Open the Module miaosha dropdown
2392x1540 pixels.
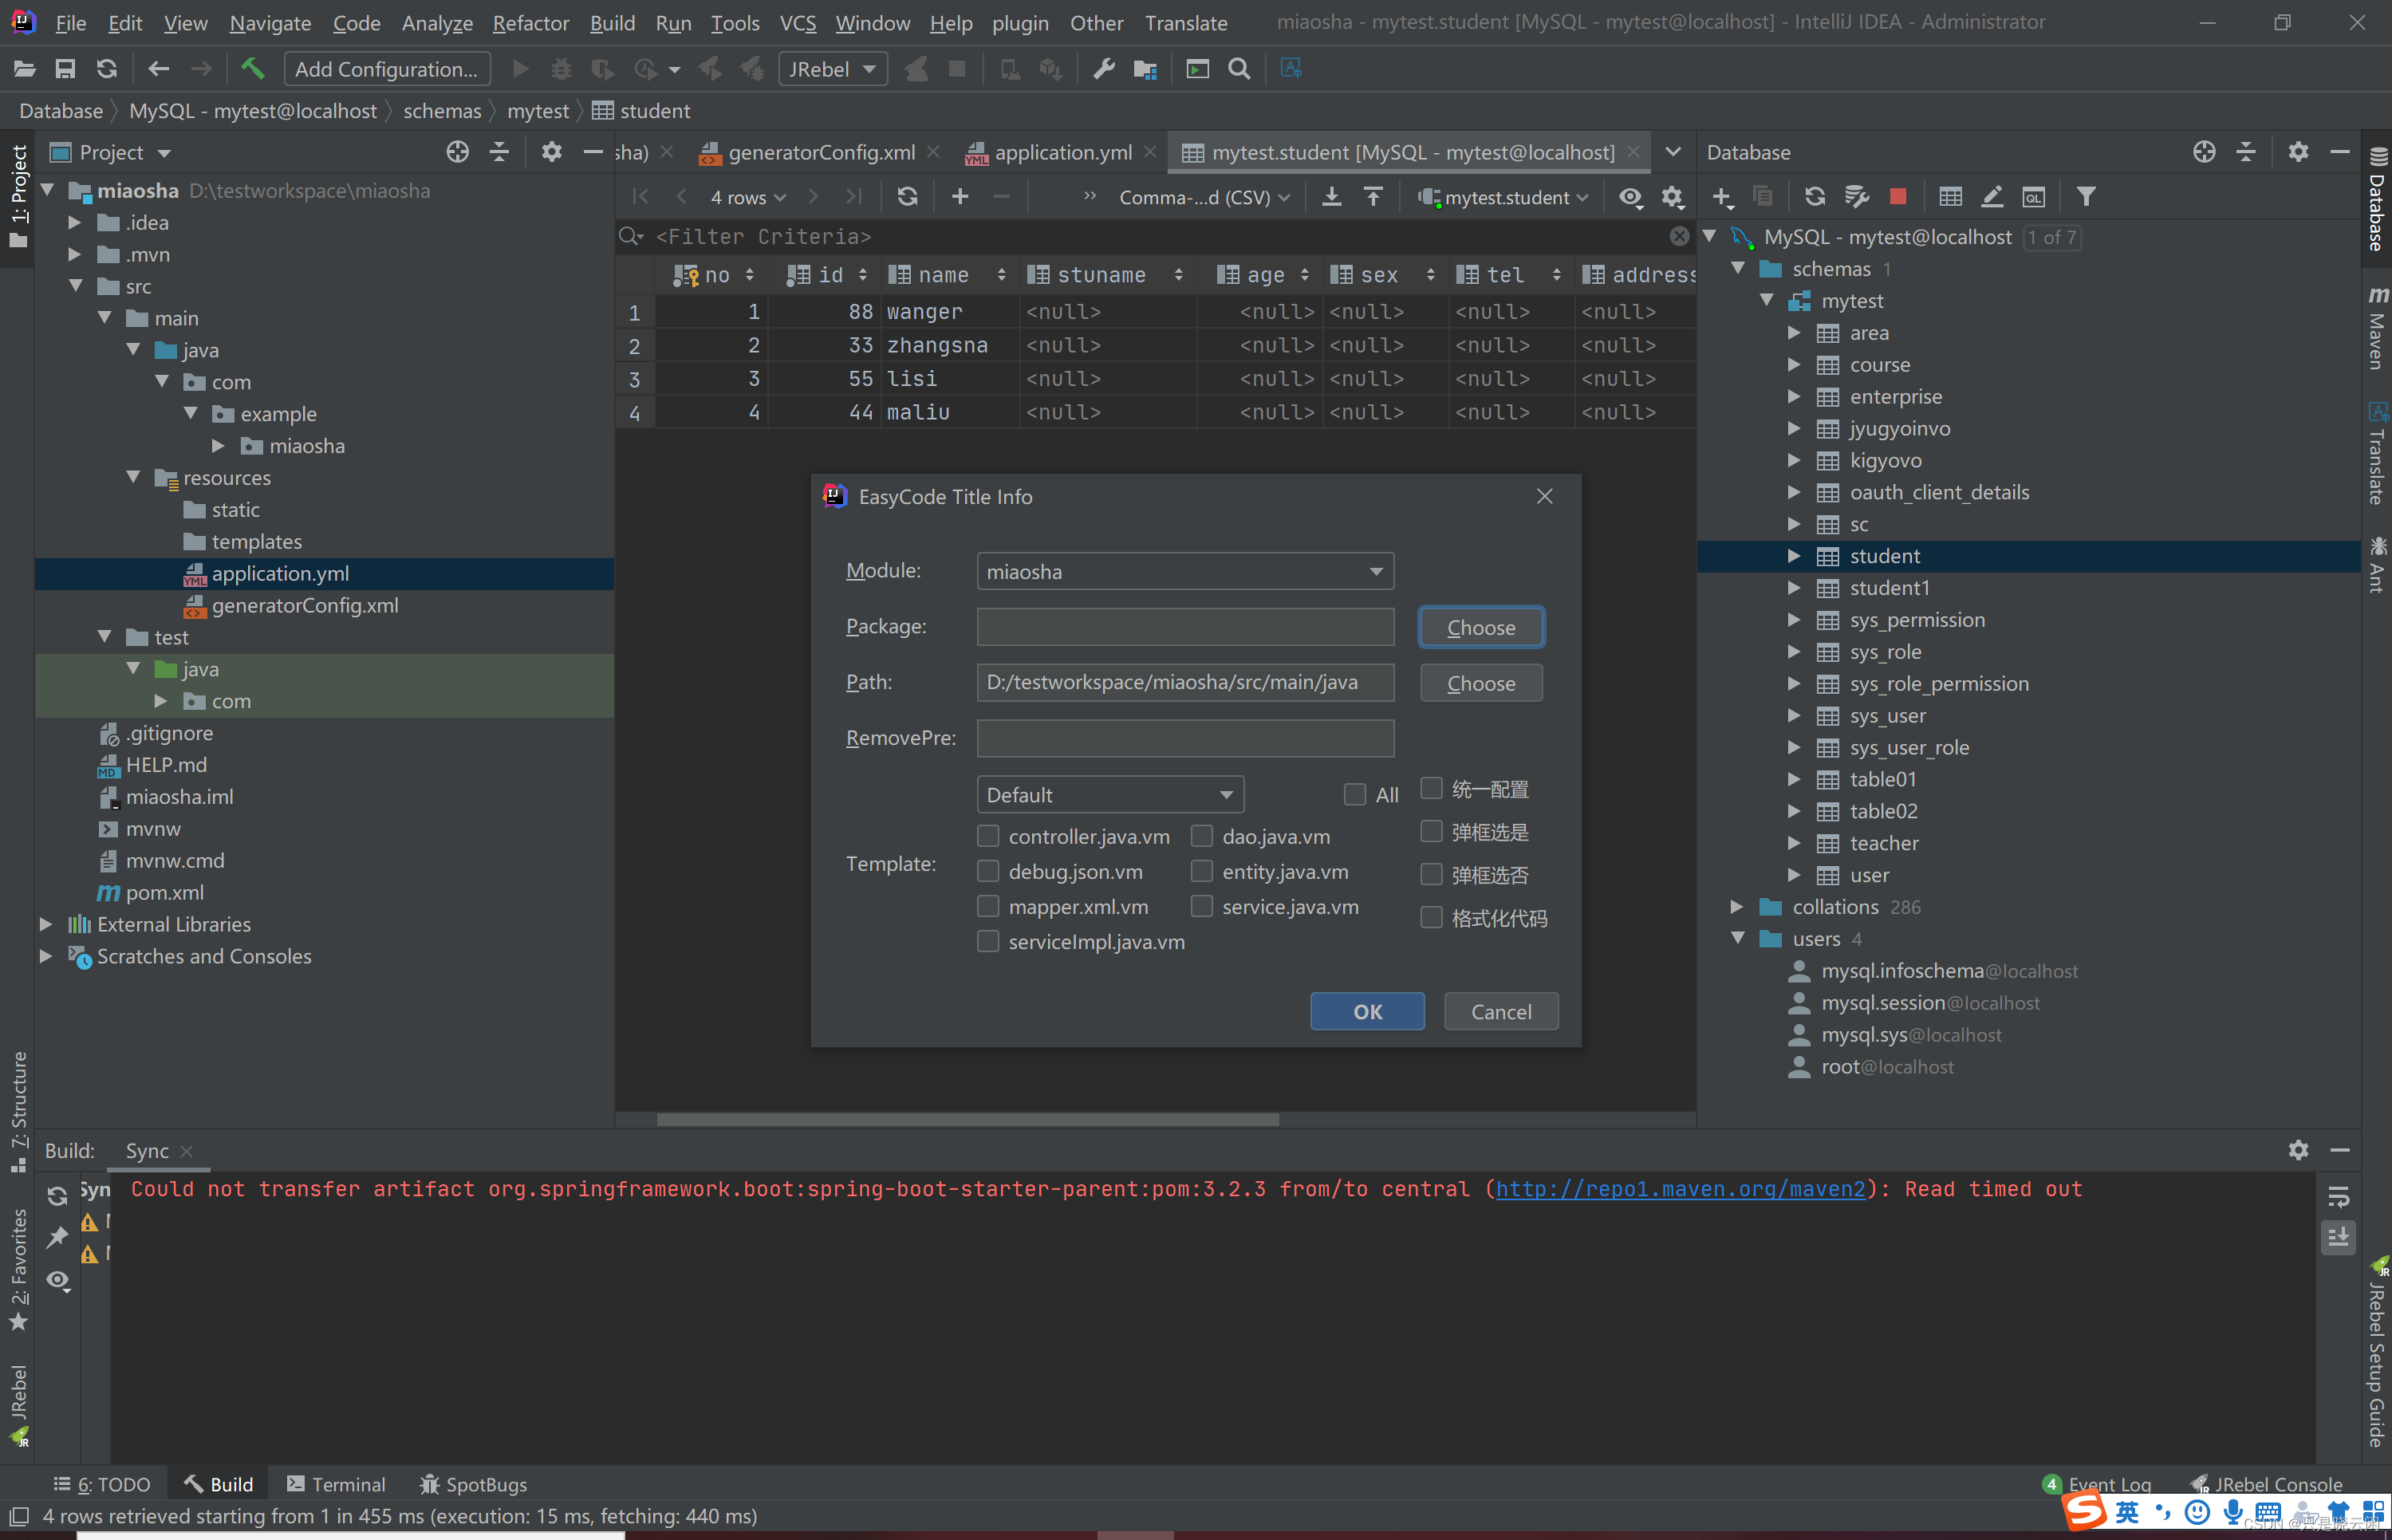(x=1185, y=572)
